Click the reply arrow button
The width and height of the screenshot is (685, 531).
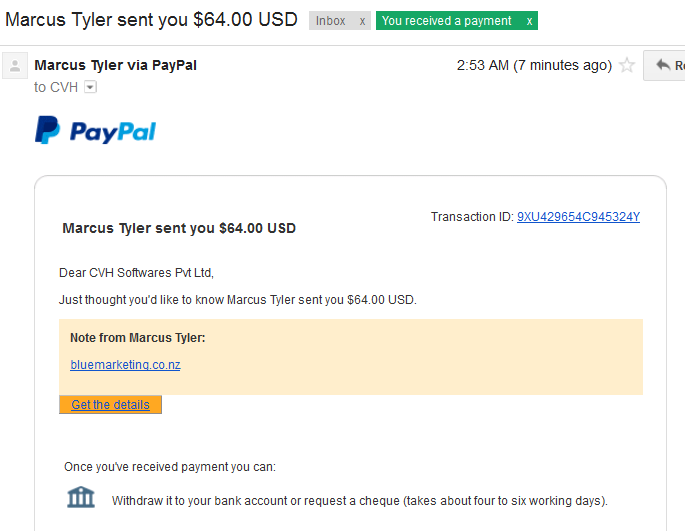[x=664, y=65]
